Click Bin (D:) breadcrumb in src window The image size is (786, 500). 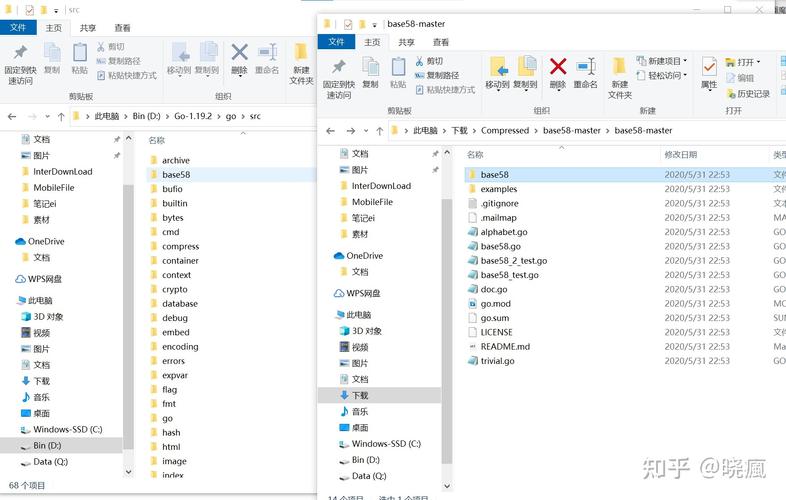tap(146, 116)
